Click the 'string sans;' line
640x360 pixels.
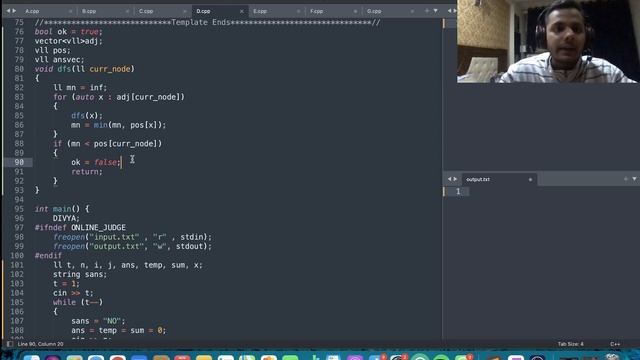pyautogui.click(x=80, y=274)
